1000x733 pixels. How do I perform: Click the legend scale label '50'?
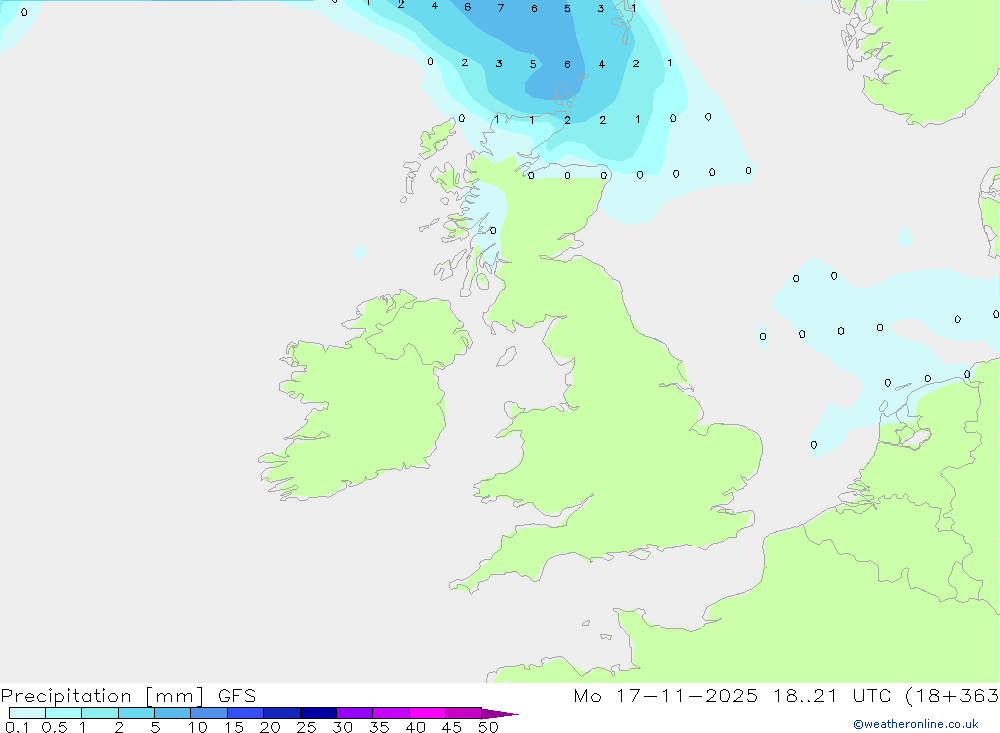(488, 727)
